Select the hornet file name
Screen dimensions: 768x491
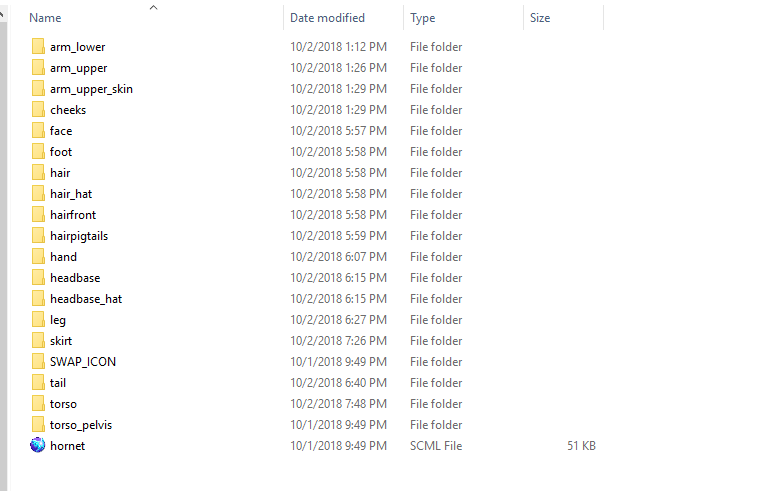tap(67, 446)
